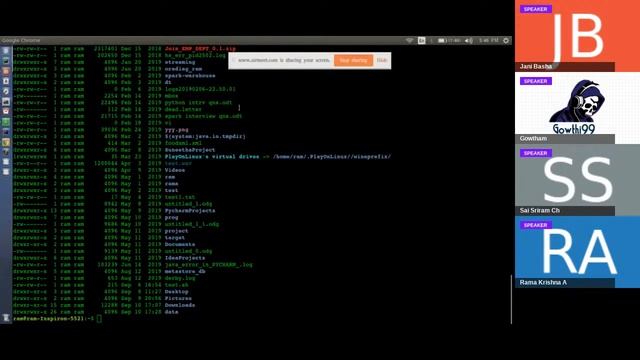Click 'prog' directory name

tap(171, 218)
